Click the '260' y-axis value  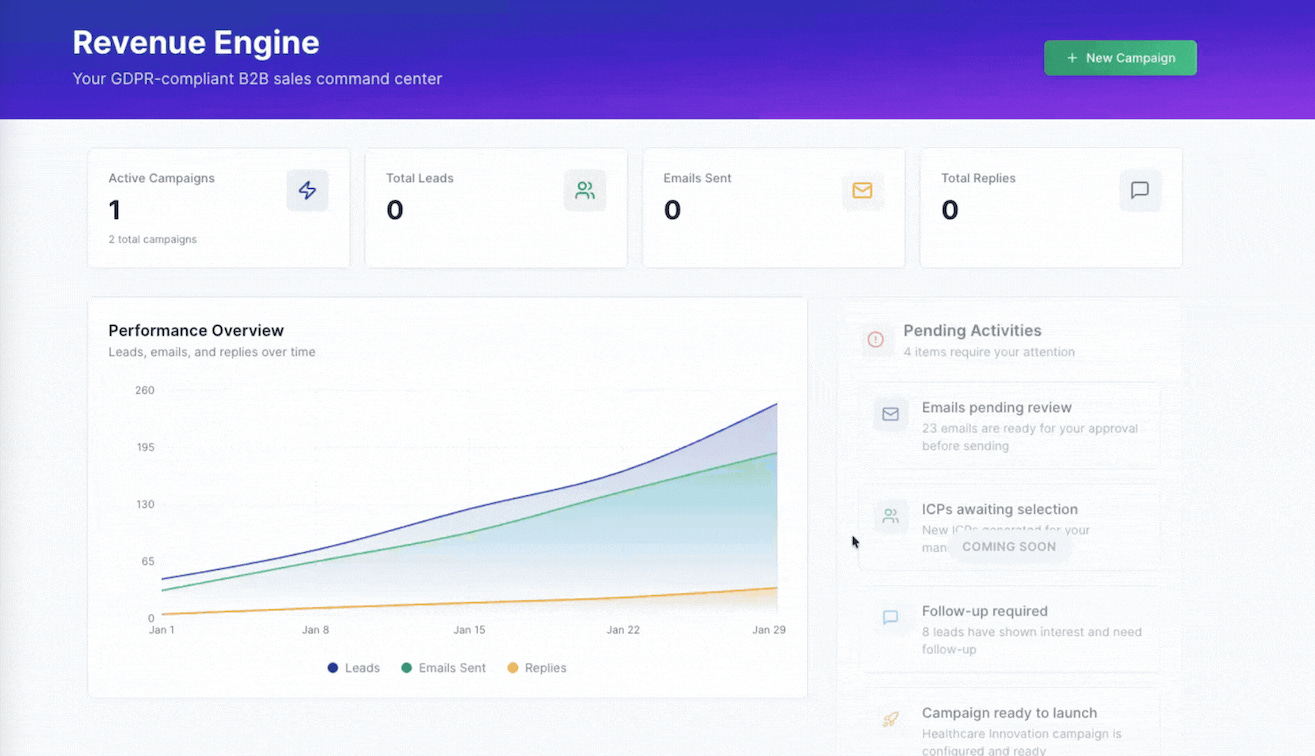point(145,390)
